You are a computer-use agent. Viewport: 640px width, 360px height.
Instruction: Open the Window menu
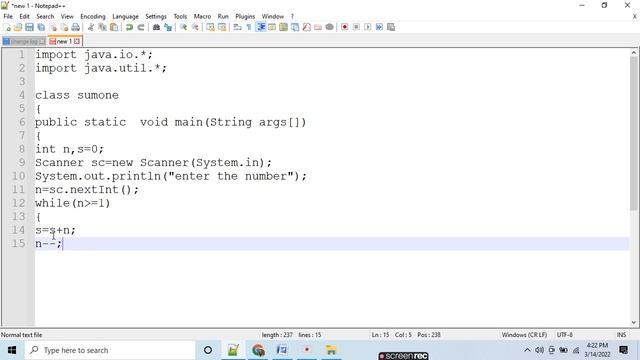273,16
